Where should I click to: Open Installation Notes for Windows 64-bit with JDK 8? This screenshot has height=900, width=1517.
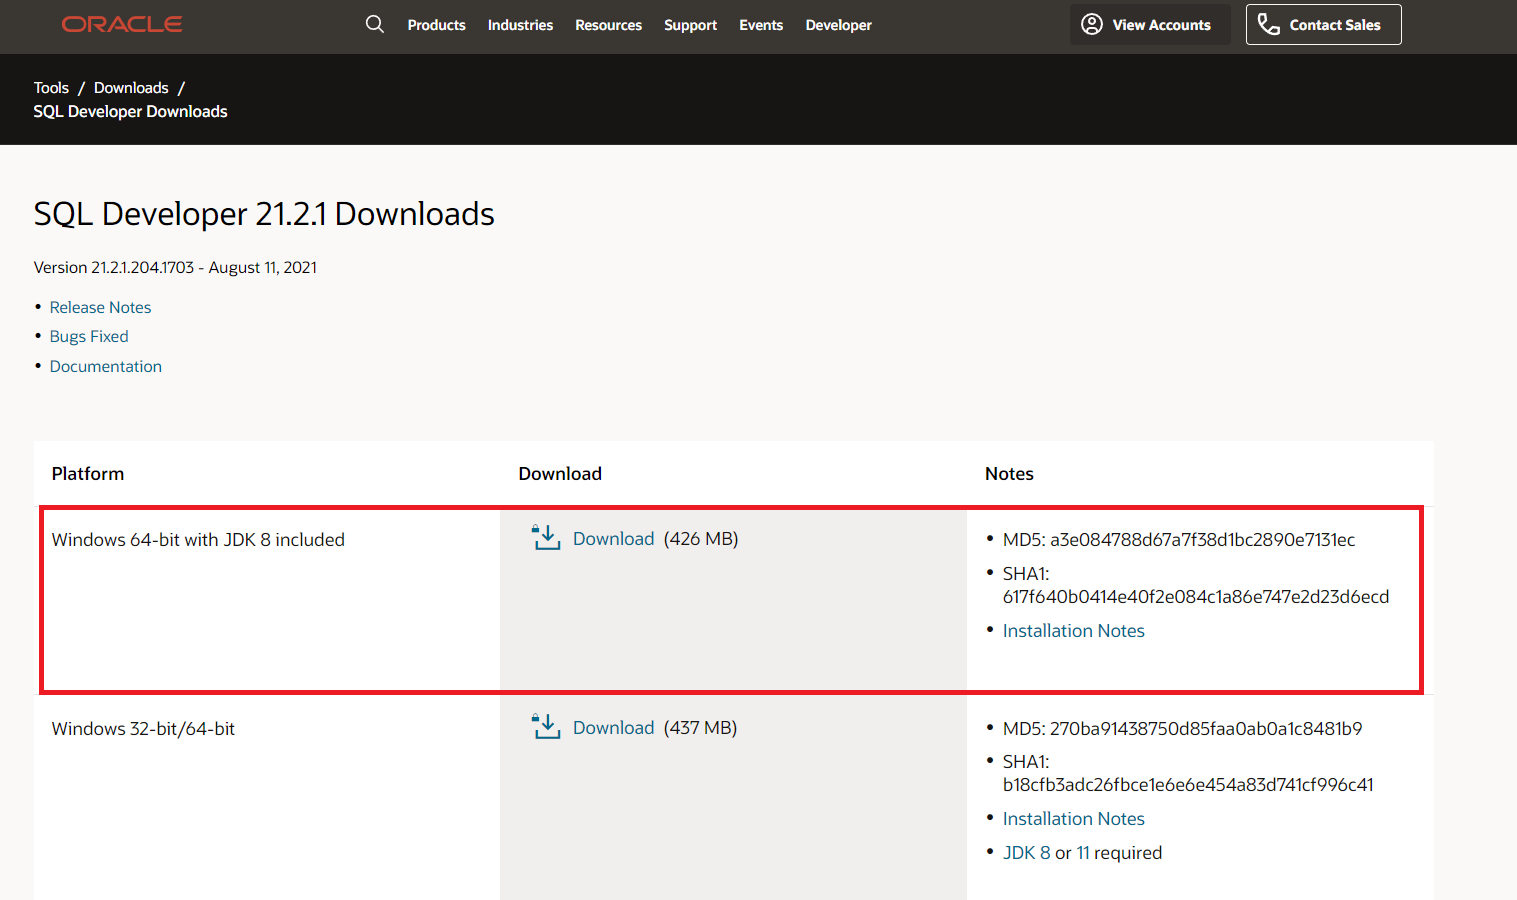point(1073,631)
